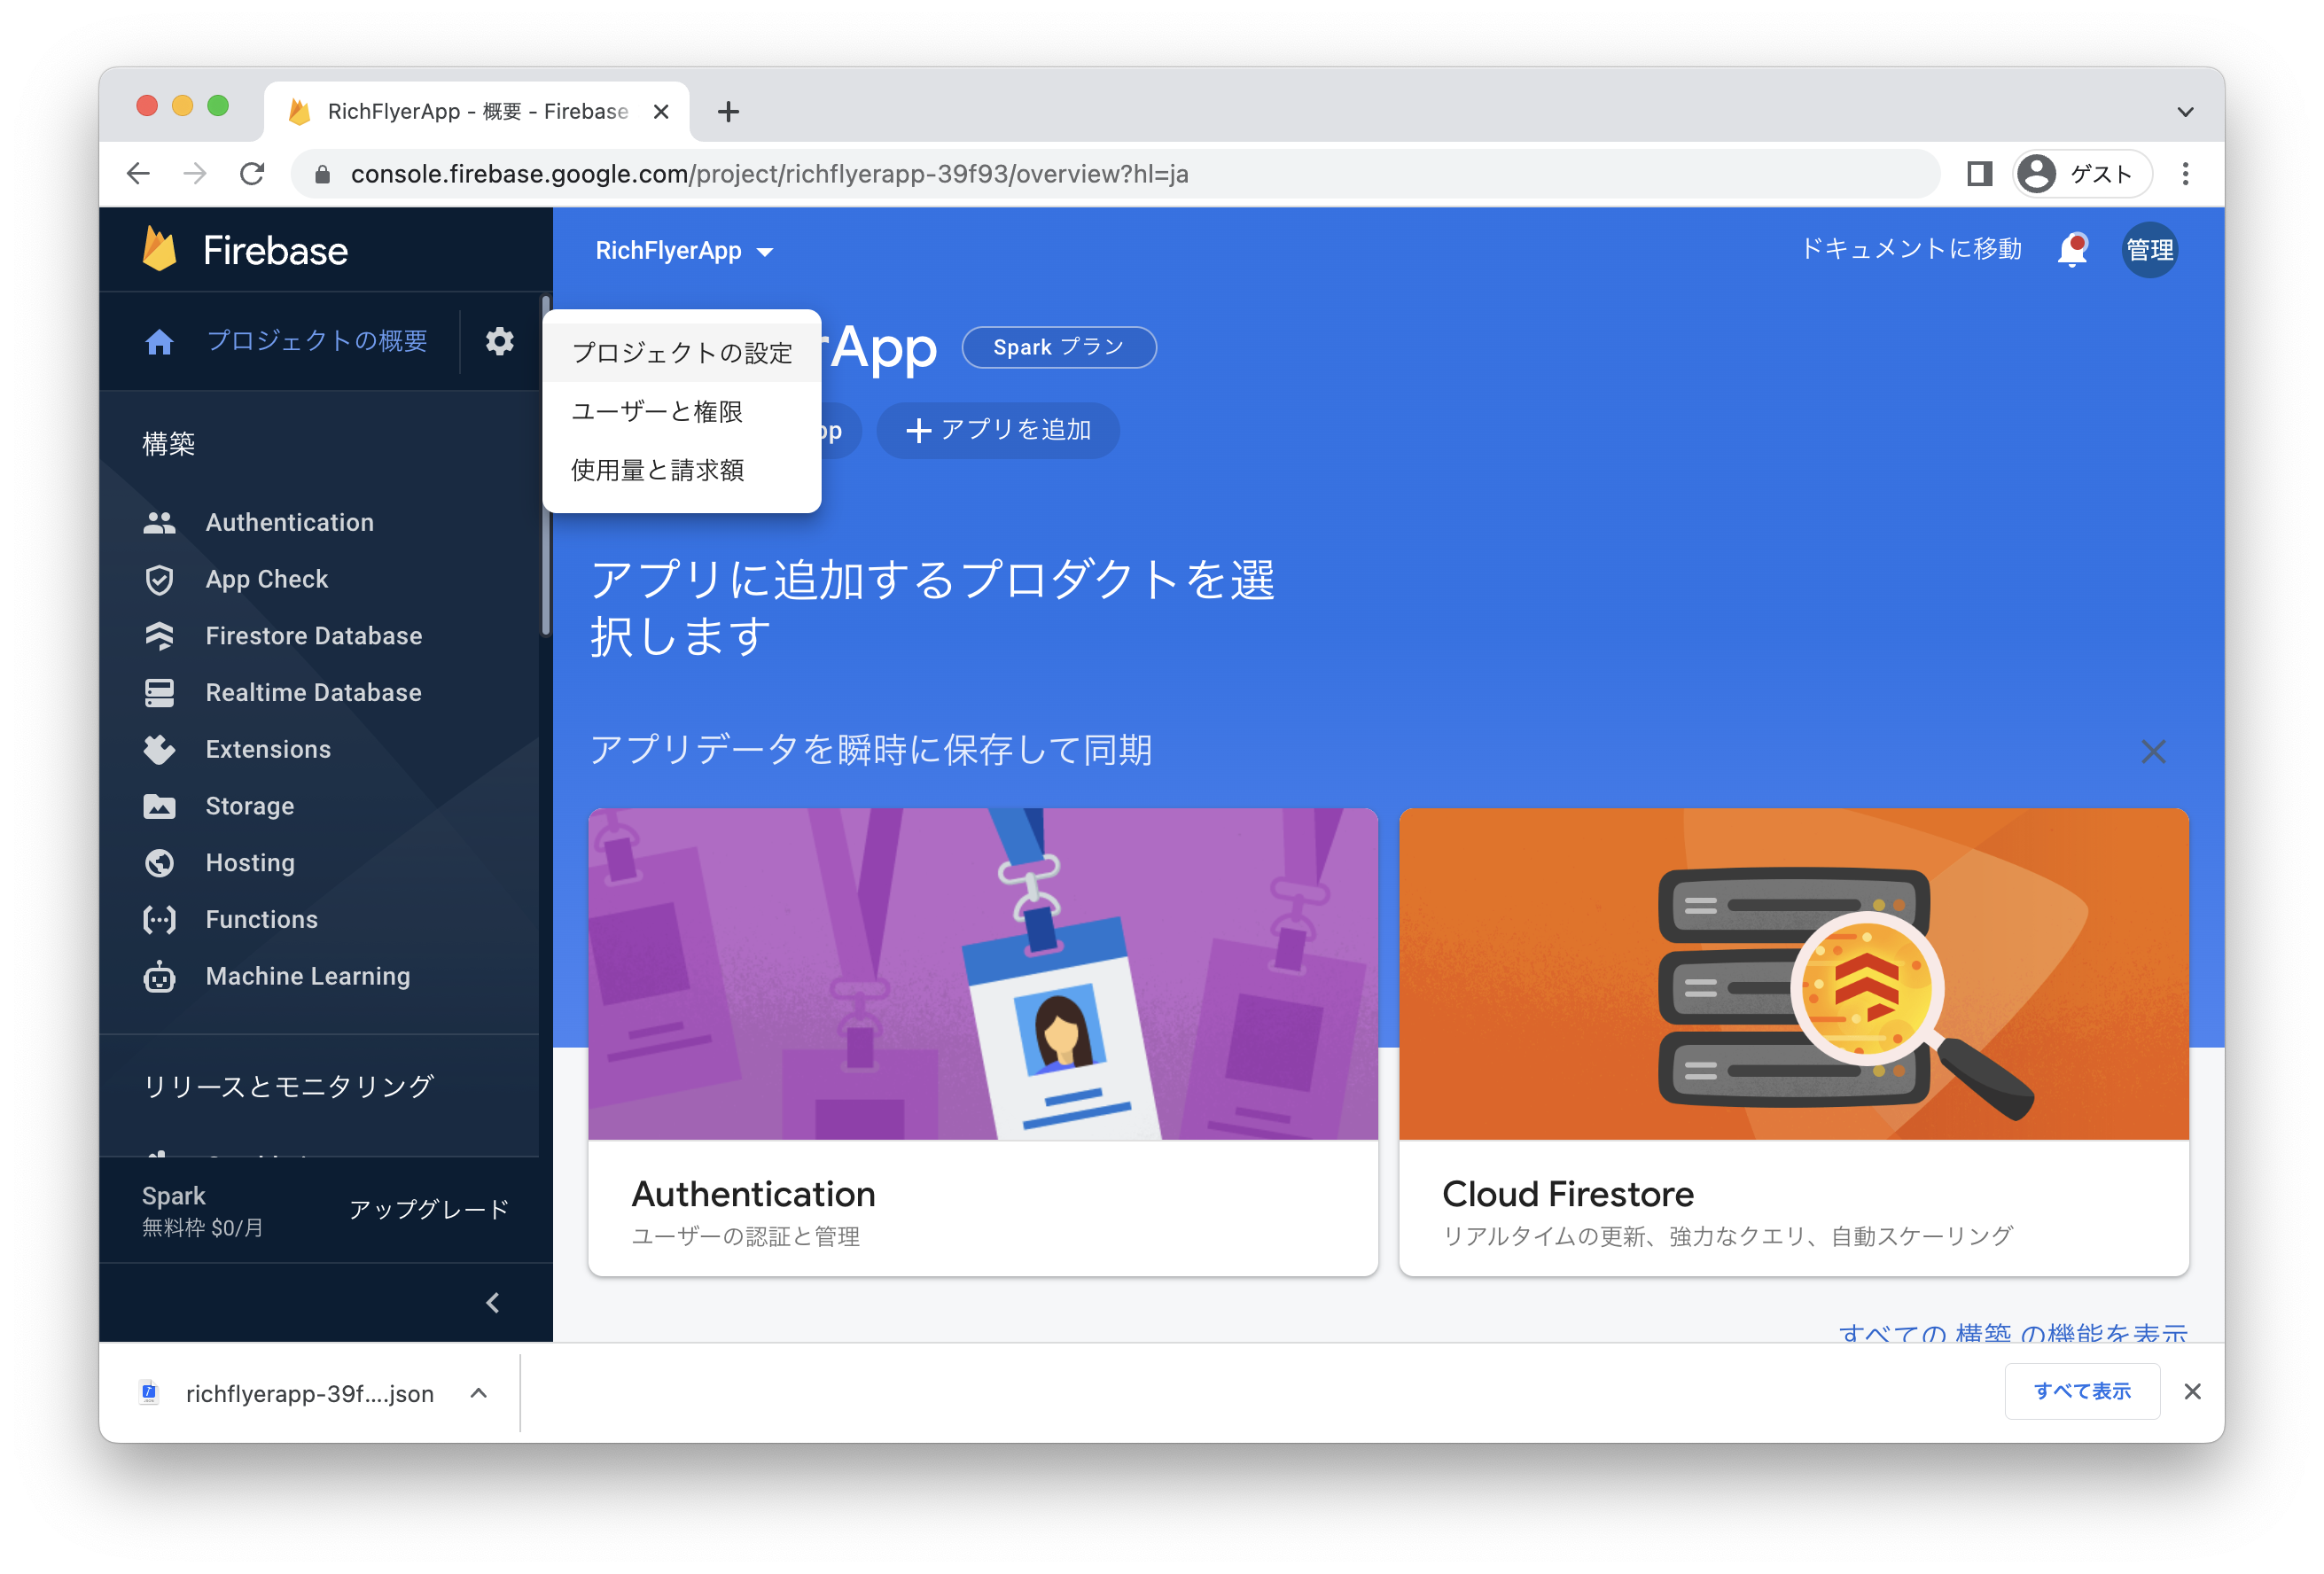
Task: Click the Firebase flame logo
Action: pyautogui.click(x=159, y=249)
